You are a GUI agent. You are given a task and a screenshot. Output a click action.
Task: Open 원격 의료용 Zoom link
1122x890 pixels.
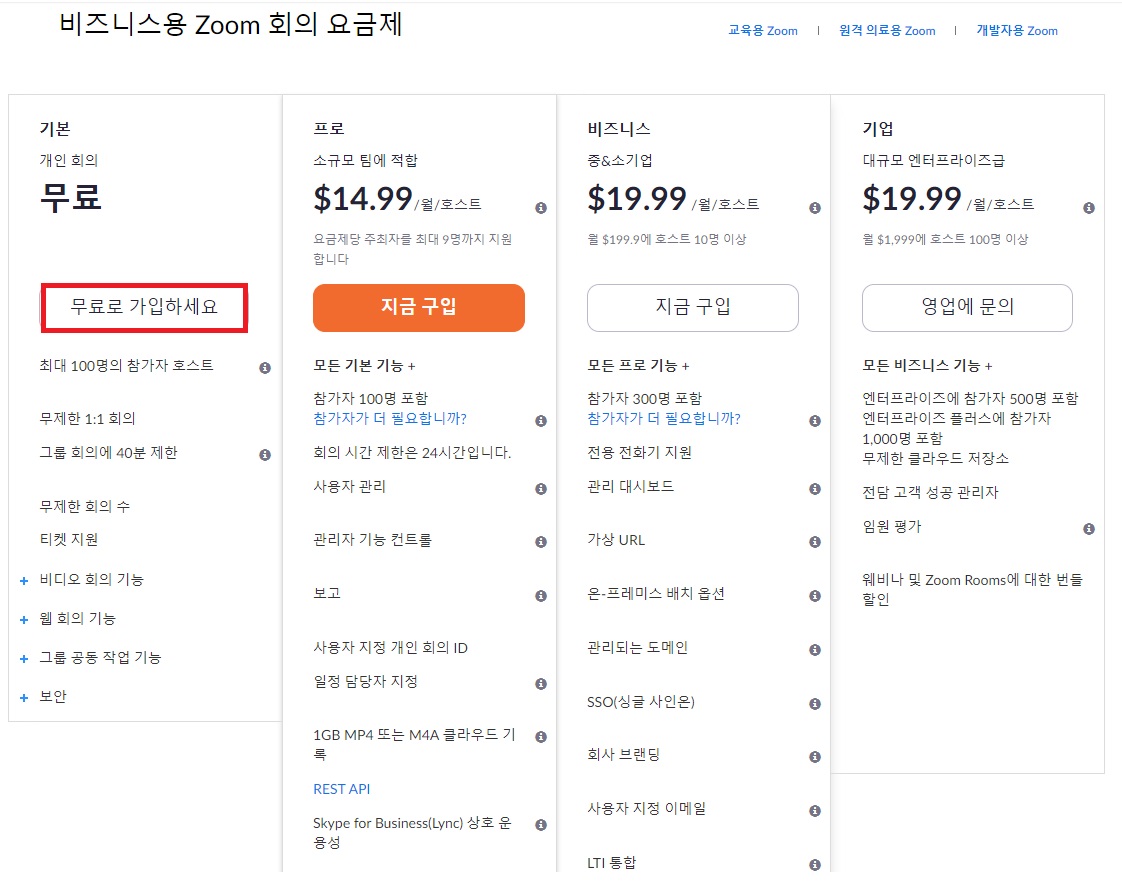coord(887,31)
